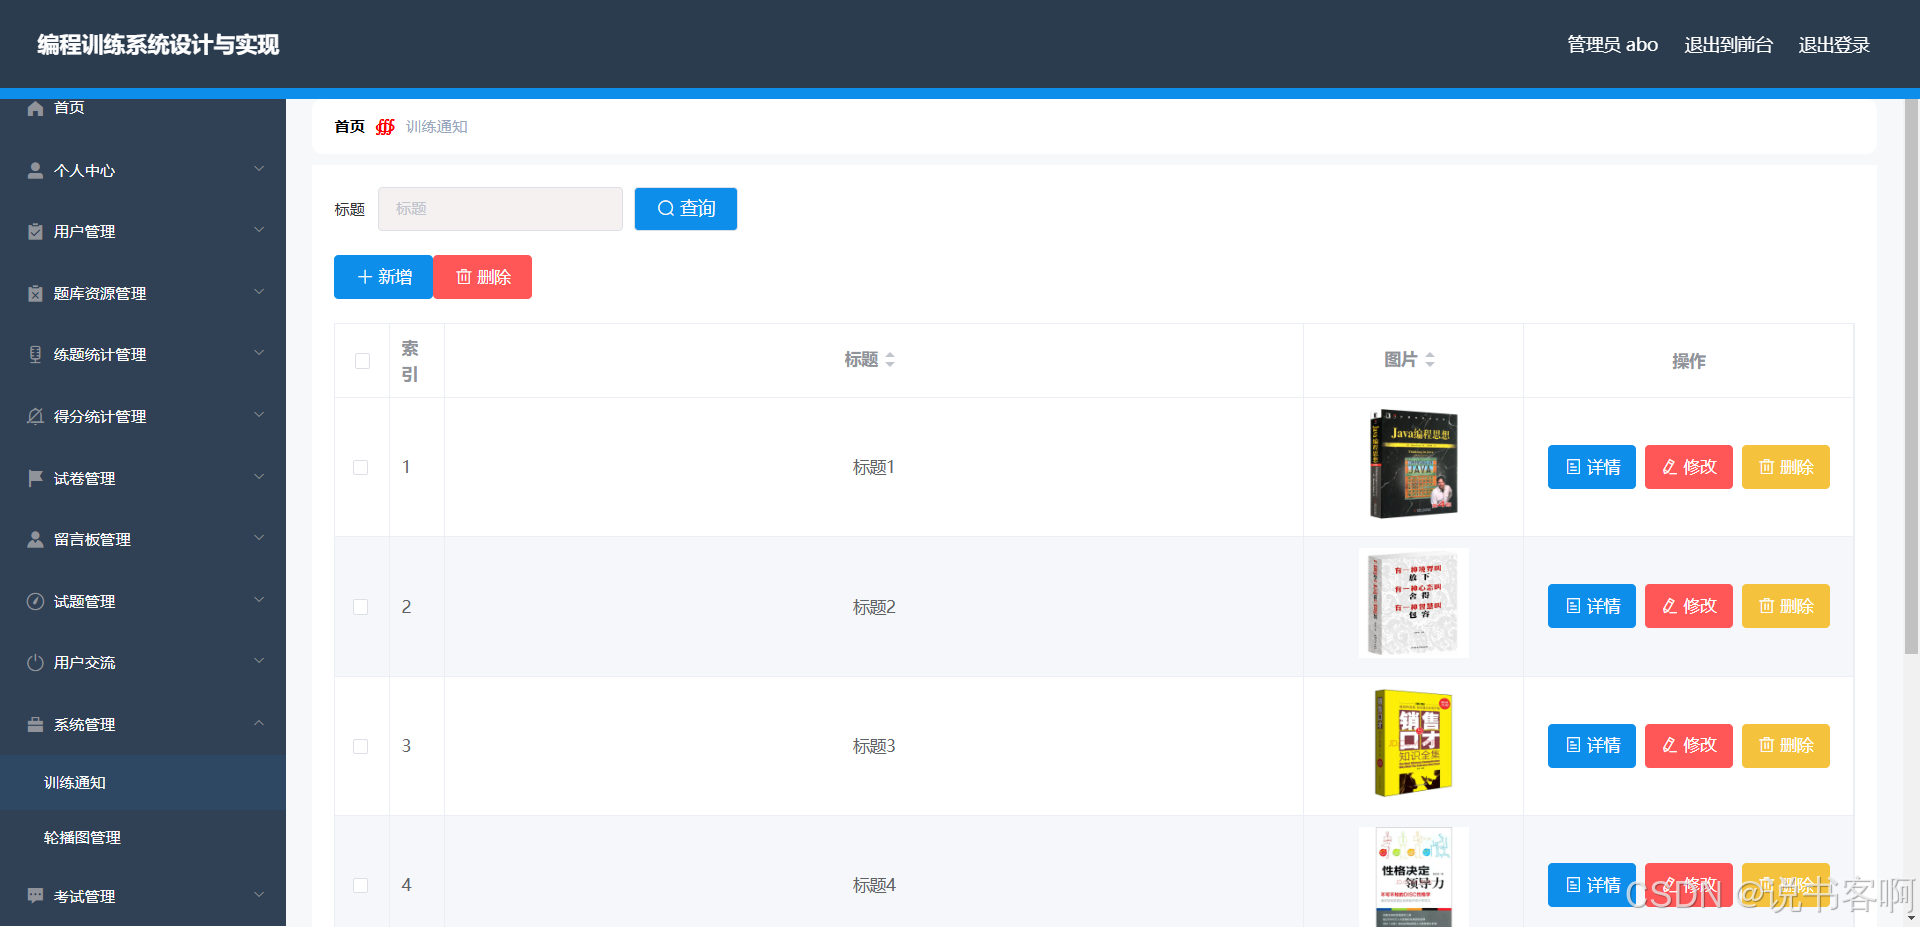Click the 删除 button for 标题2

pyautogui.click(x=1786, y=606)
